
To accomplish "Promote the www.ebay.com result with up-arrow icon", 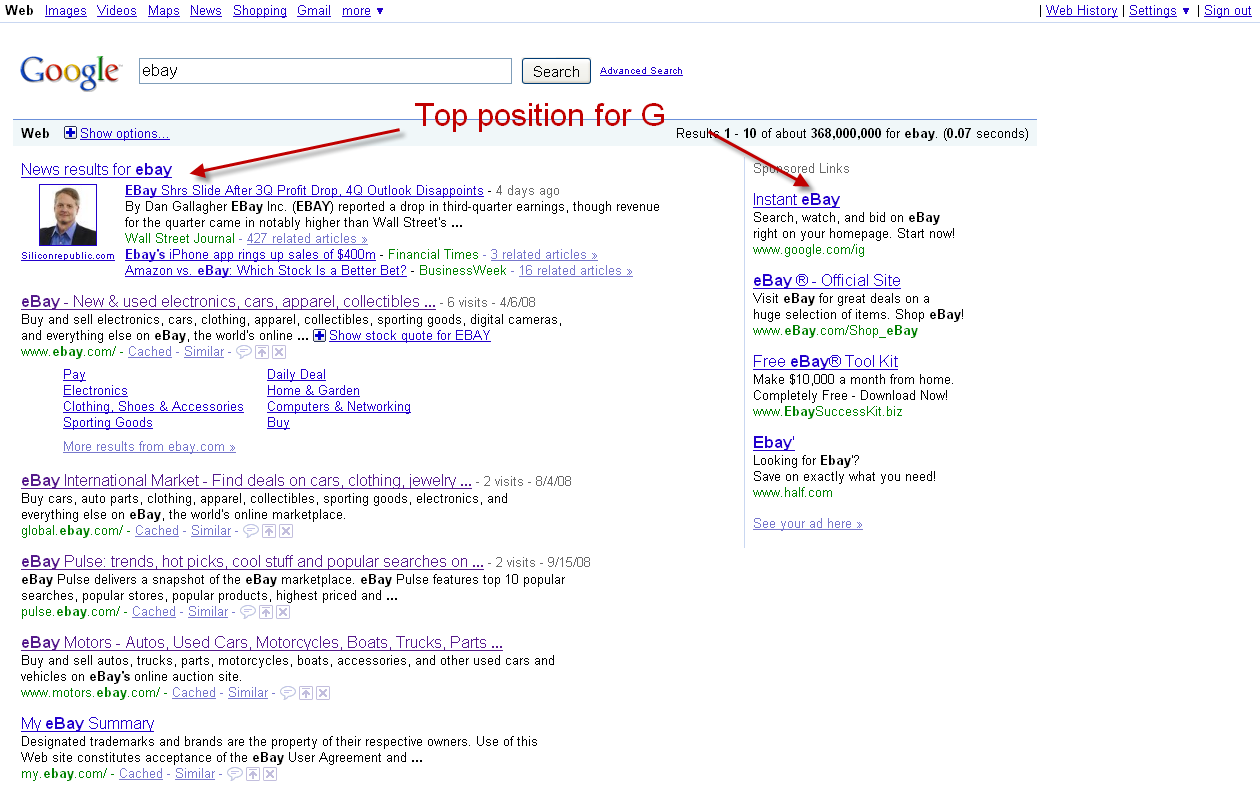I will click(262, 352).
